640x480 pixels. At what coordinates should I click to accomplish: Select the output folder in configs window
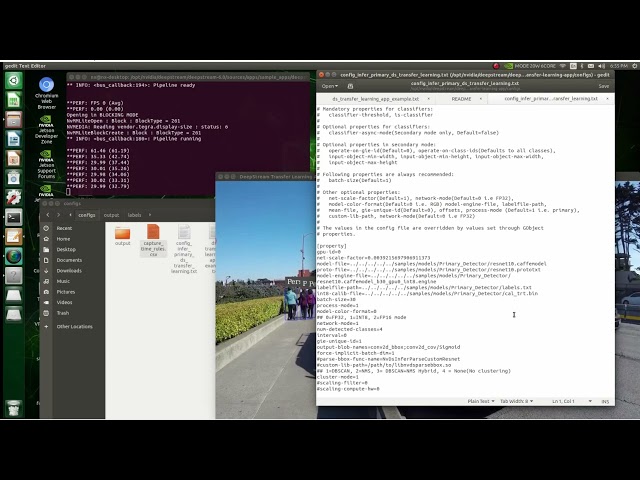pos(122,236)
